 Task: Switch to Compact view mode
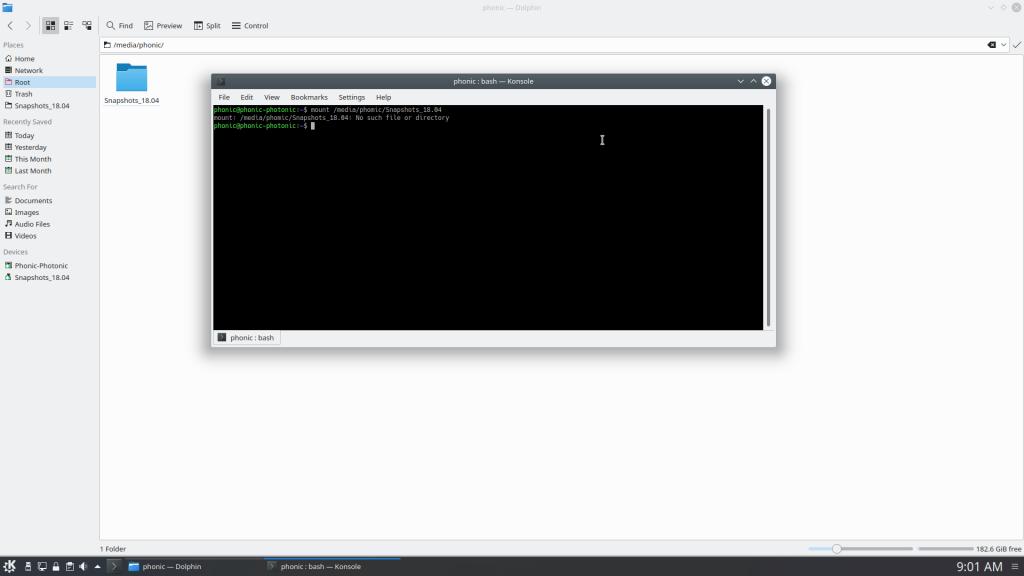[68, 25]
